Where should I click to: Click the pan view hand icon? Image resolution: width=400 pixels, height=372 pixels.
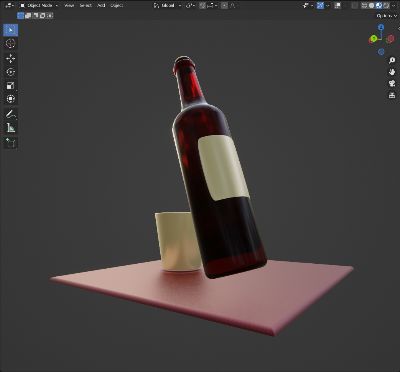coord(392,72)
